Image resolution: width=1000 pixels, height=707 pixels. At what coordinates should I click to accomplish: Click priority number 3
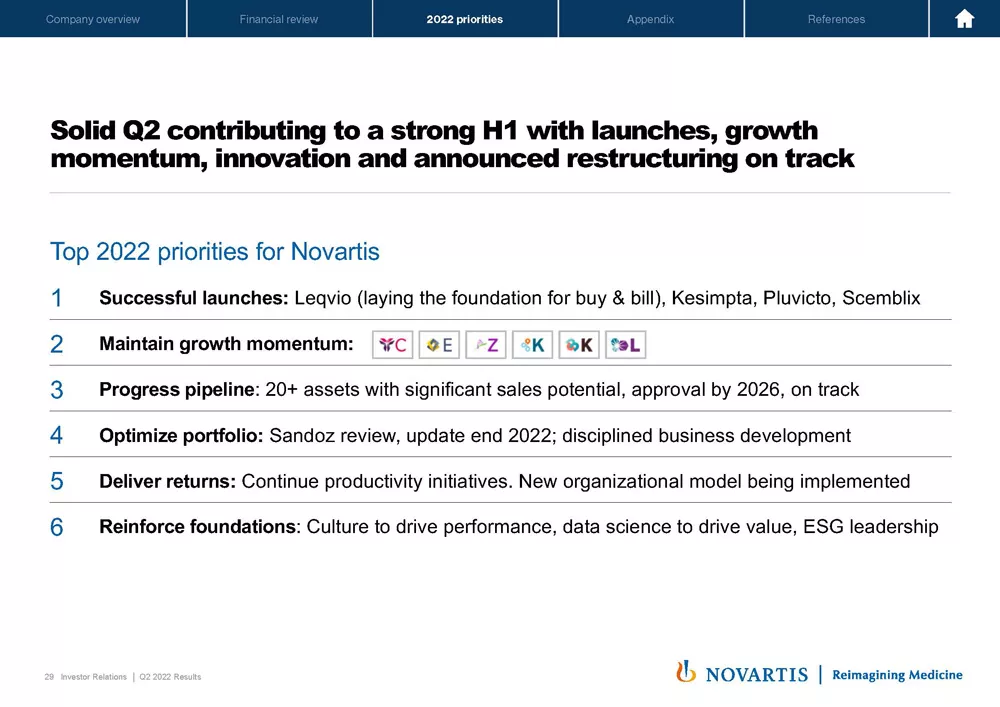[x=57, y=390]
